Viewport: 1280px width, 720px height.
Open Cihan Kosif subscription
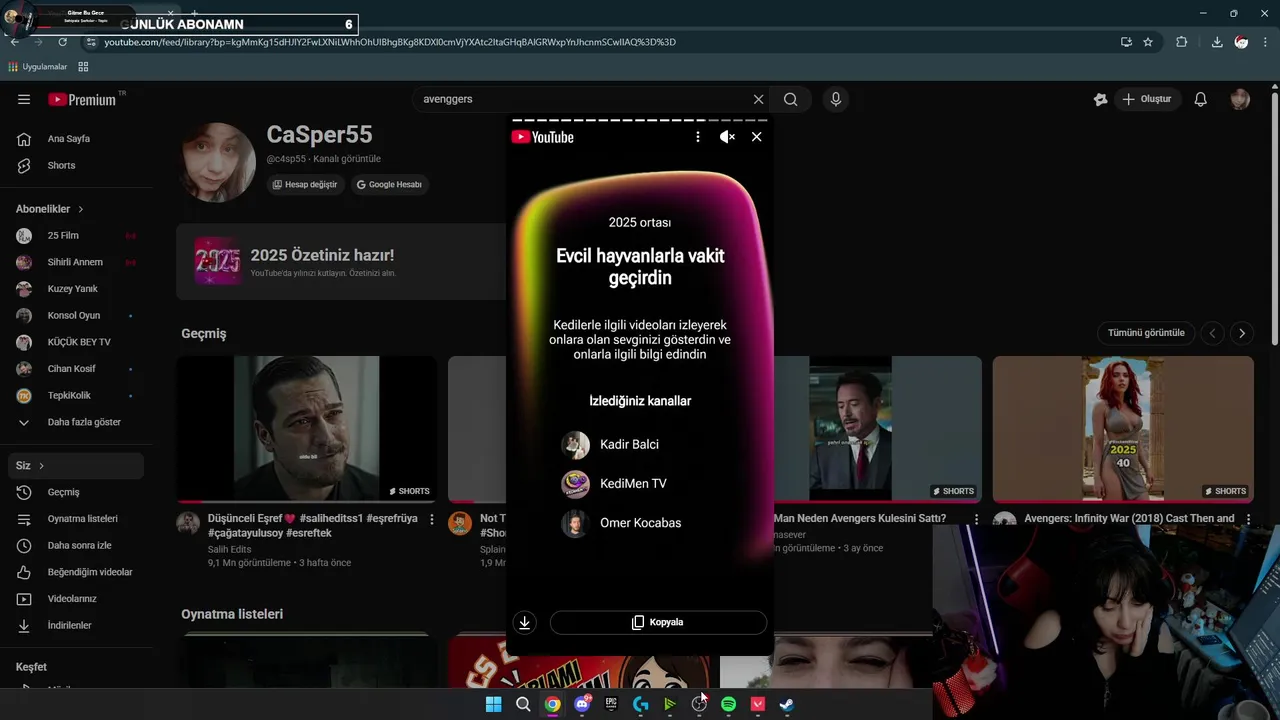[77, 369]
